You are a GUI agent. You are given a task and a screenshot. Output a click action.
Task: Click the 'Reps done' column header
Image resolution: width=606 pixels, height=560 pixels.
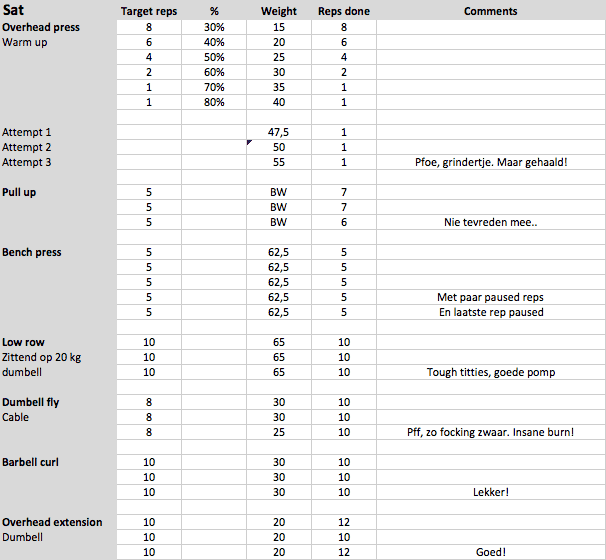(343, 11)
